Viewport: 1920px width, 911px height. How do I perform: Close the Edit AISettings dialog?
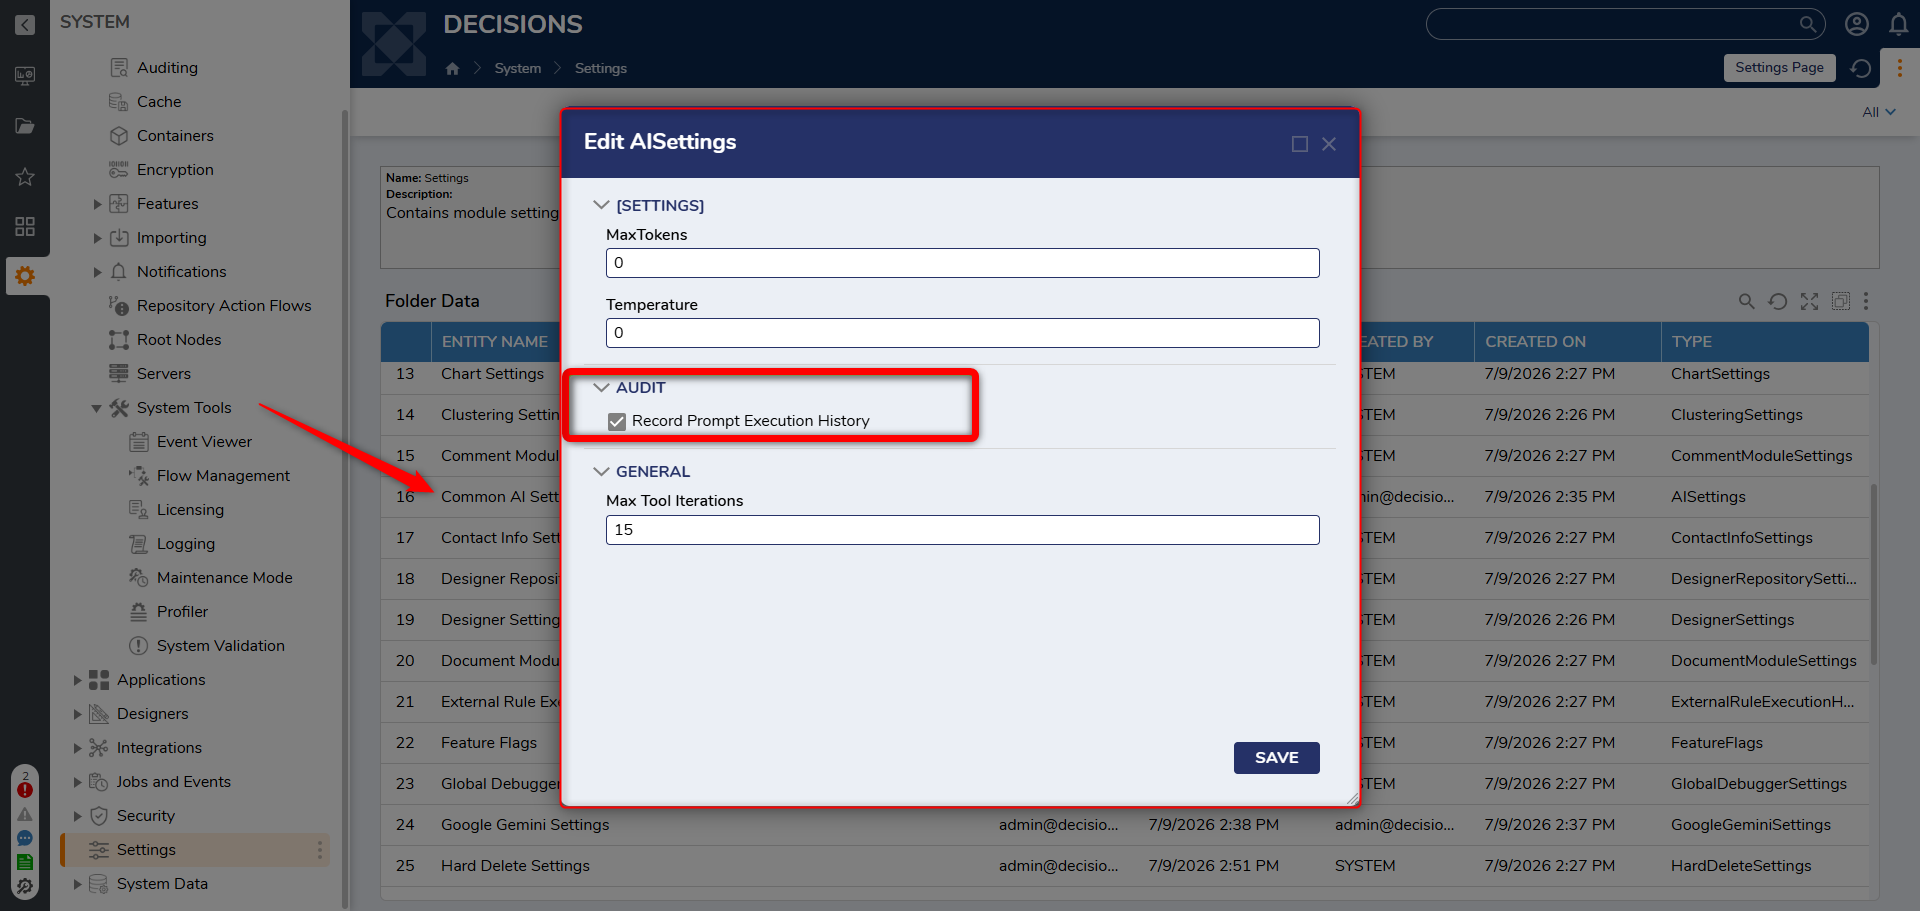[1329, 144]
